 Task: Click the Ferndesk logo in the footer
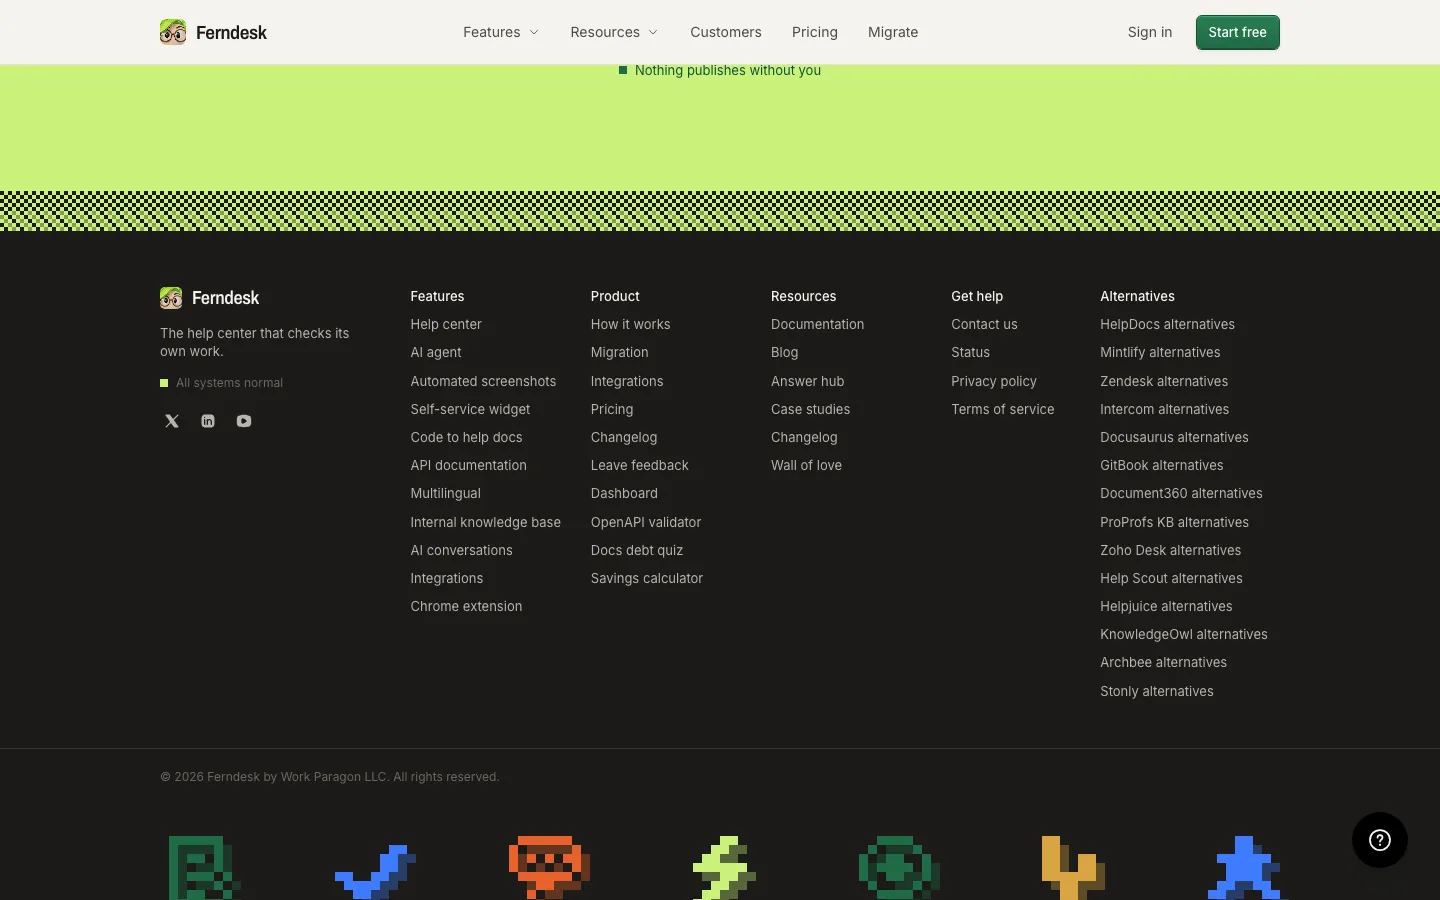pyautogui.click(x=209, y=298)
